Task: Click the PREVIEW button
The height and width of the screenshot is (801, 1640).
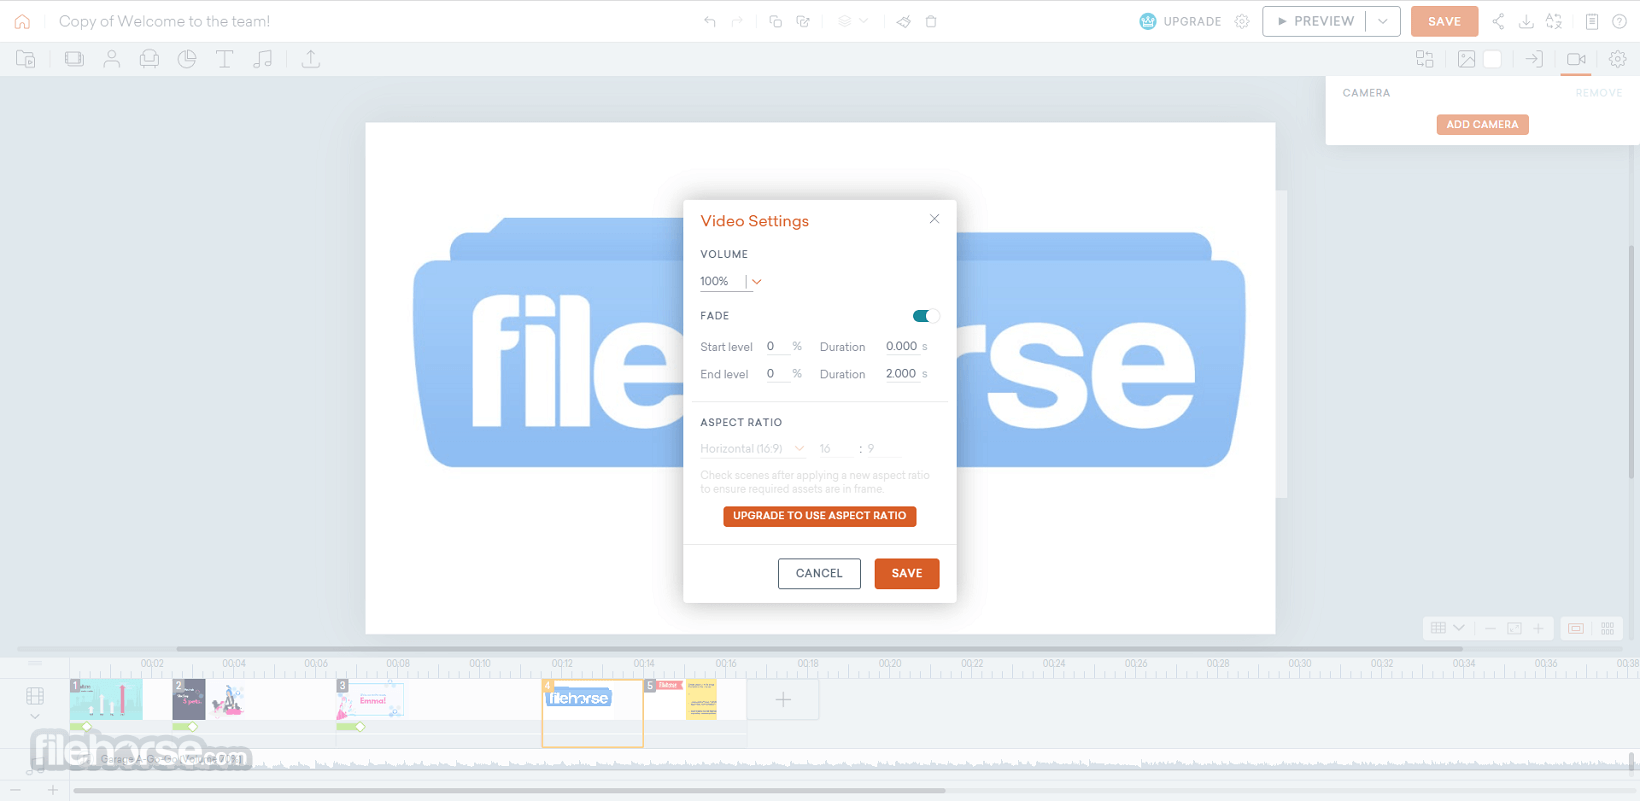Action: tap(1315, 21)
